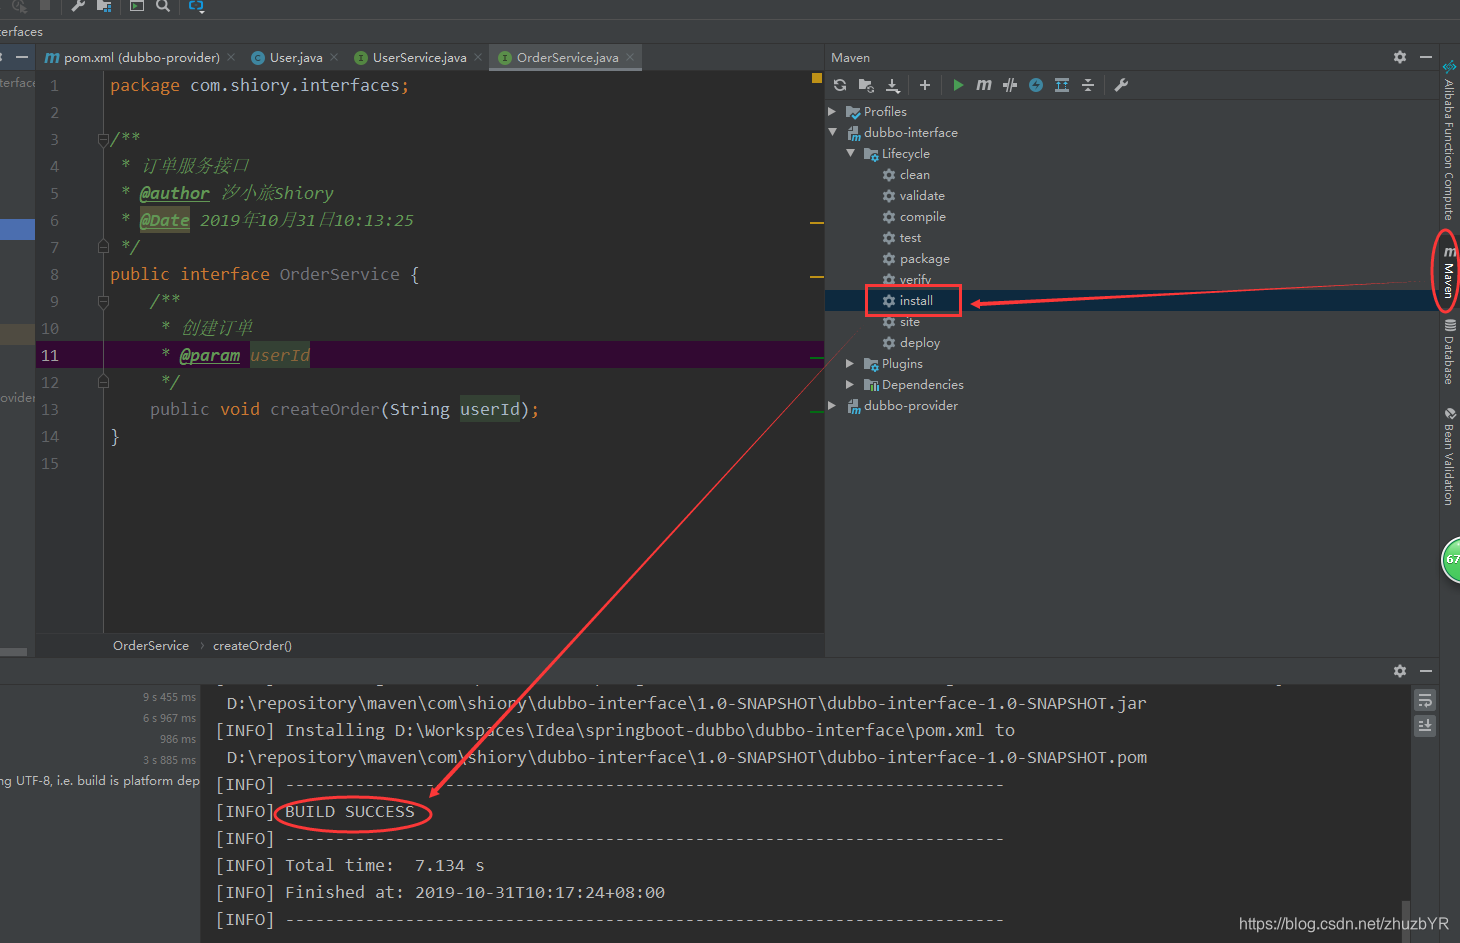Expand all nodes in Maven tree
1460x943 pixels.
(1062, 85)
